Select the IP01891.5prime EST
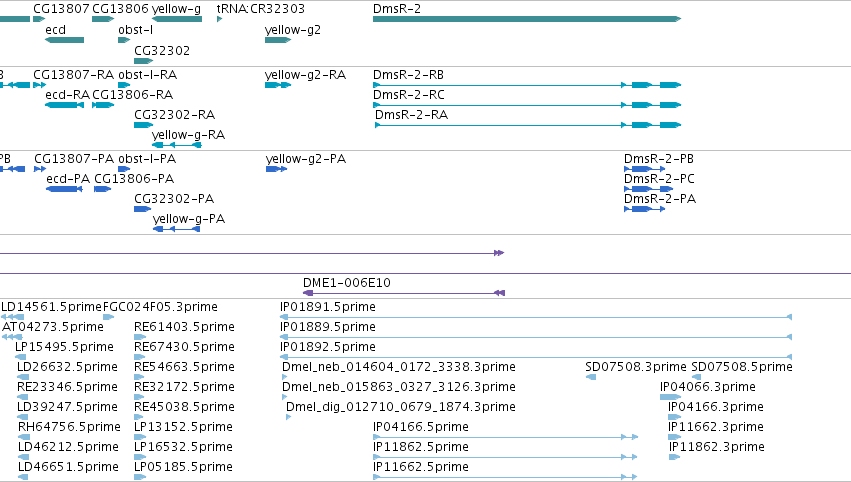 536,317
